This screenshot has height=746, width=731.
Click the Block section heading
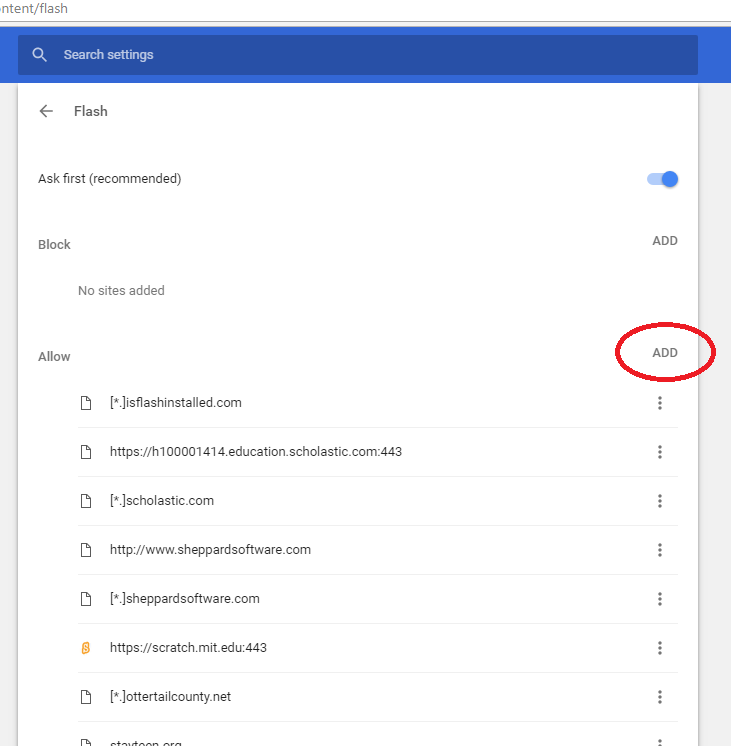tap(54, 245)
